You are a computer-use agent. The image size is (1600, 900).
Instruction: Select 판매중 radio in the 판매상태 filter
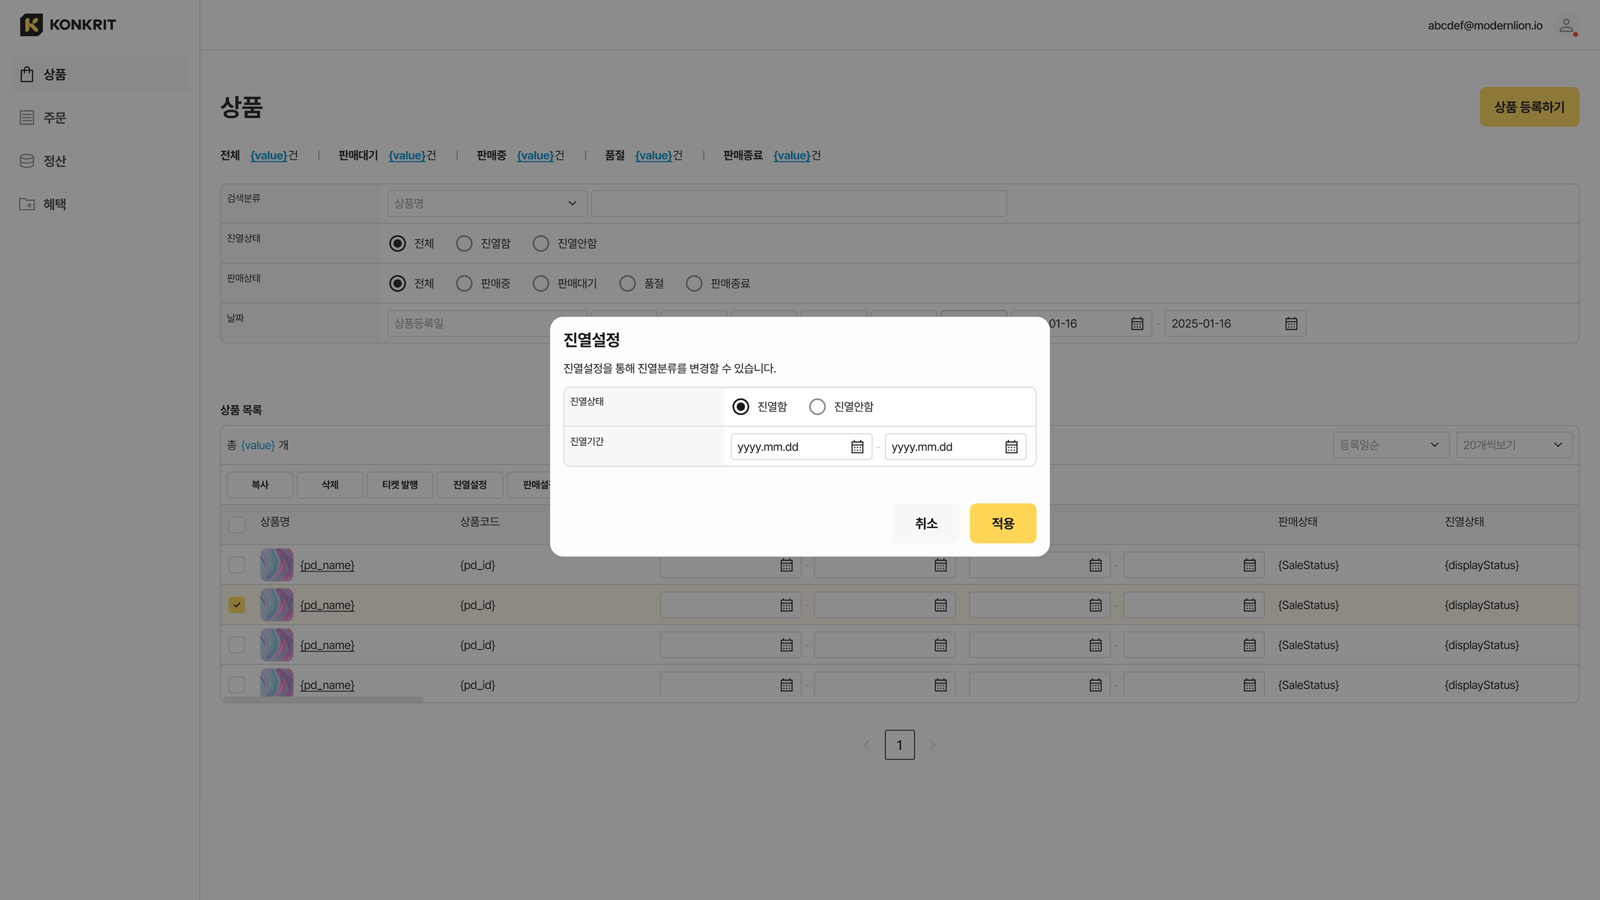click(x=464, y=284)
